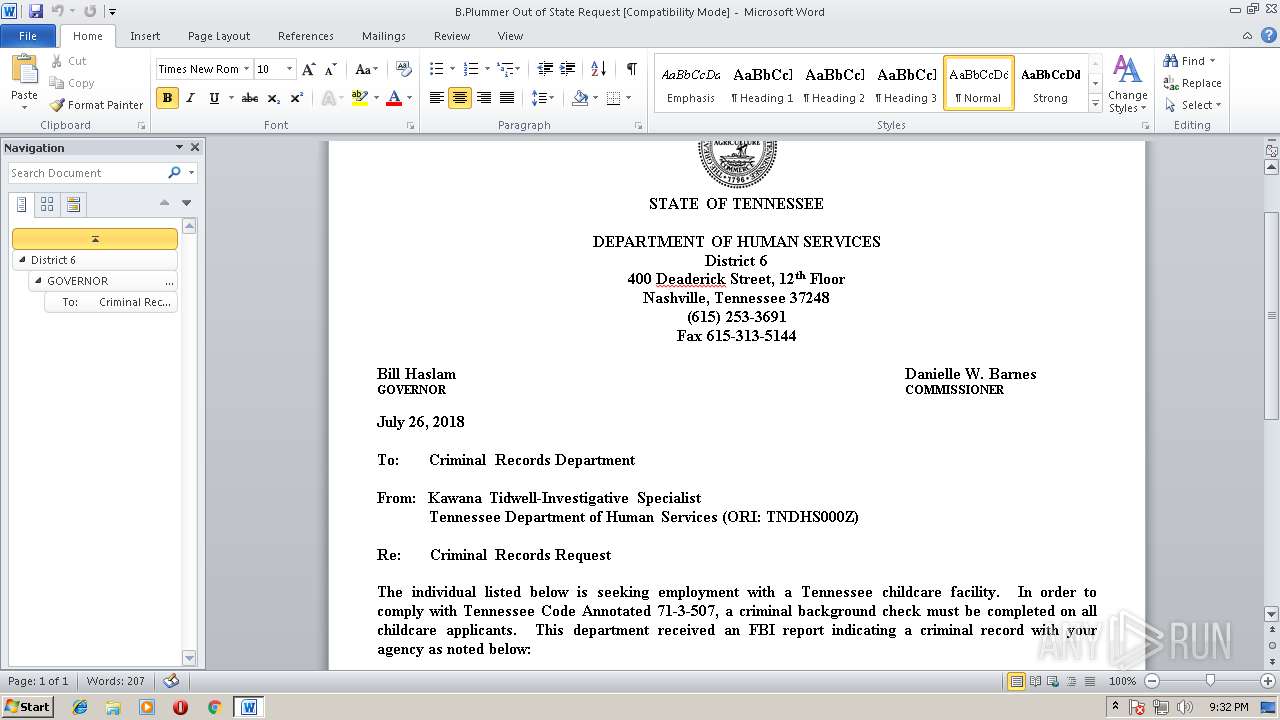Justify paragraph text
Image resolution: width=1280 pixels, height=720 pixels.
[507, 98]
